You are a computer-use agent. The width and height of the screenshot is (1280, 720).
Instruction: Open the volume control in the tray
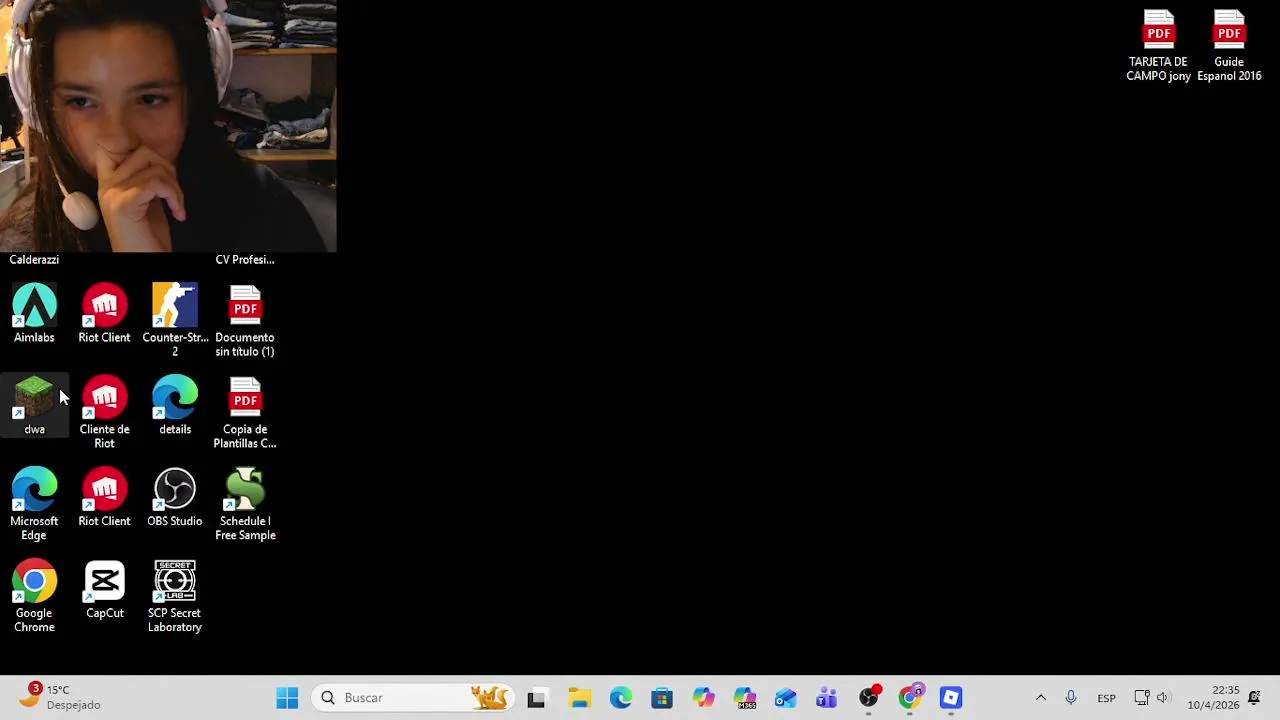coord(1162,698)
